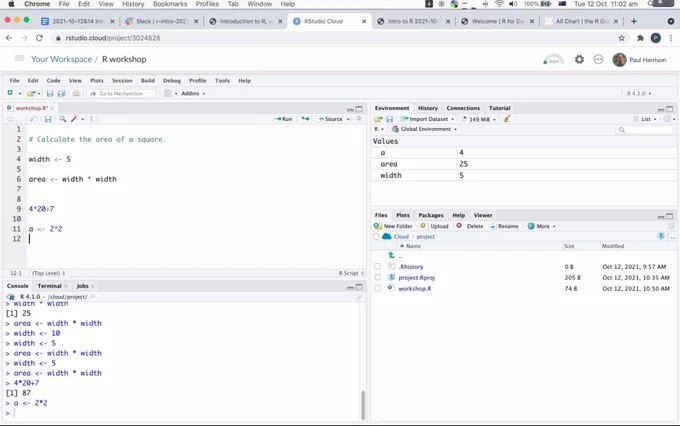Viewport: 680px width, 426px height.
Task: Open the Tools menu
Action: click(222, 81)
